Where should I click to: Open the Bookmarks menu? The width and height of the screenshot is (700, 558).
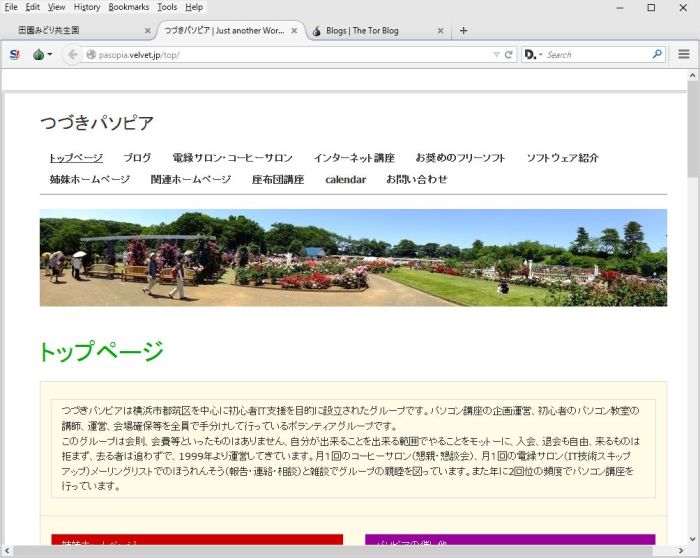pos(128,7)
